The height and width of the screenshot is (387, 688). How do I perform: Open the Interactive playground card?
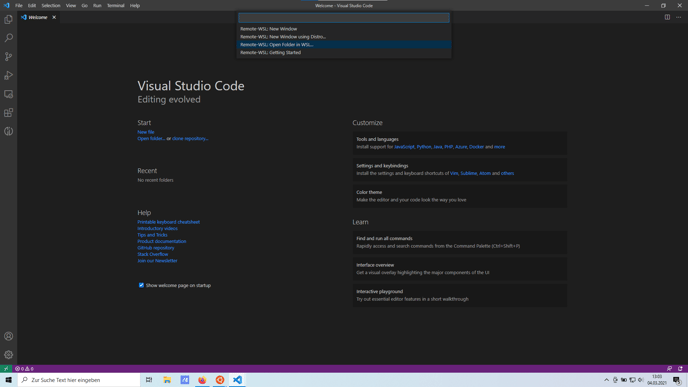459,295
